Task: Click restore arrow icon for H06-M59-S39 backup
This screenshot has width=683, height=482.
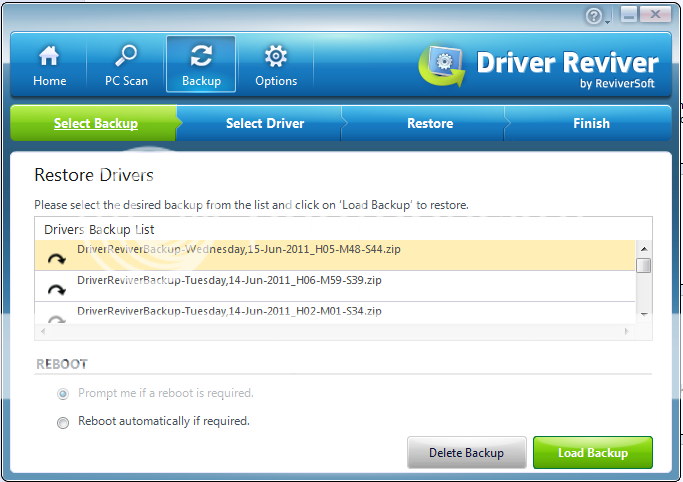Action: pos(57,290)
